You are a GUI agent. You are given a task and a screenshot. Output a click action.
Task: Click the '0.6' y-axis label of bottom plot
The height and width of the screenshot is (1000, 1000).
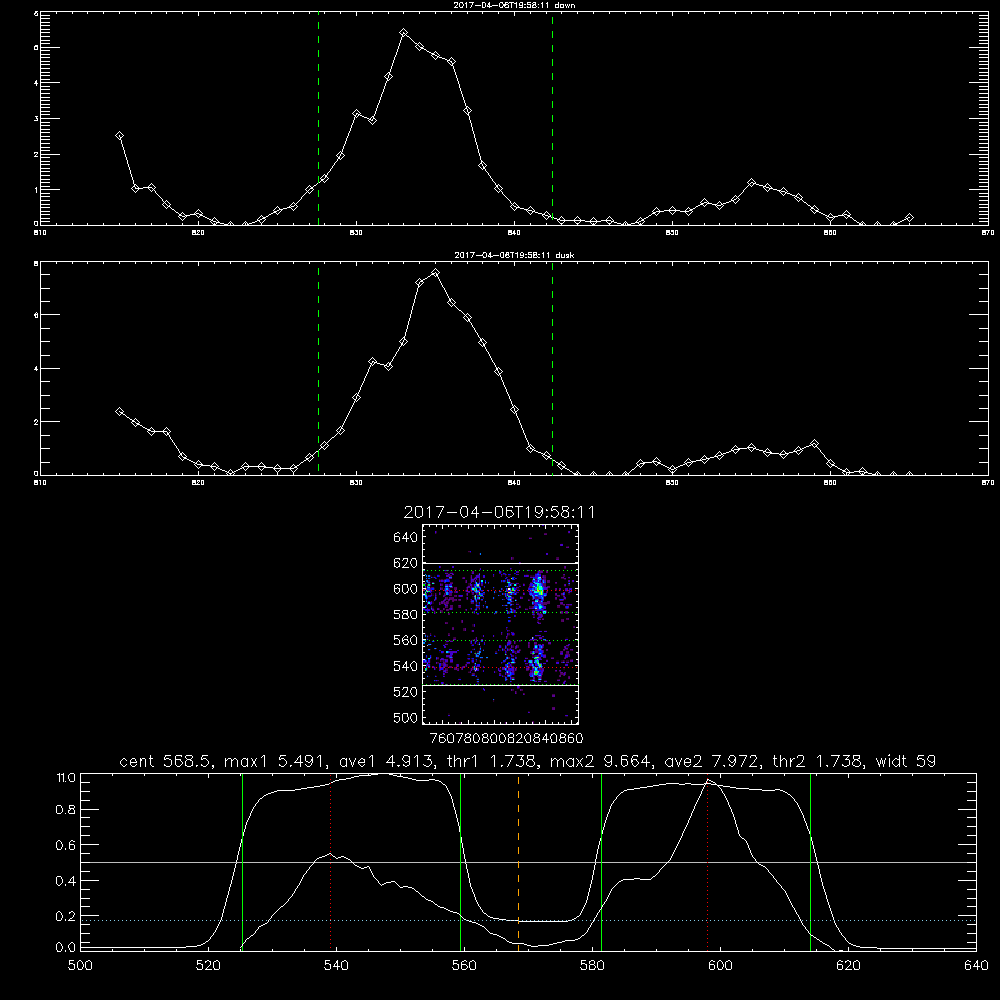click(x=66, y=845)
